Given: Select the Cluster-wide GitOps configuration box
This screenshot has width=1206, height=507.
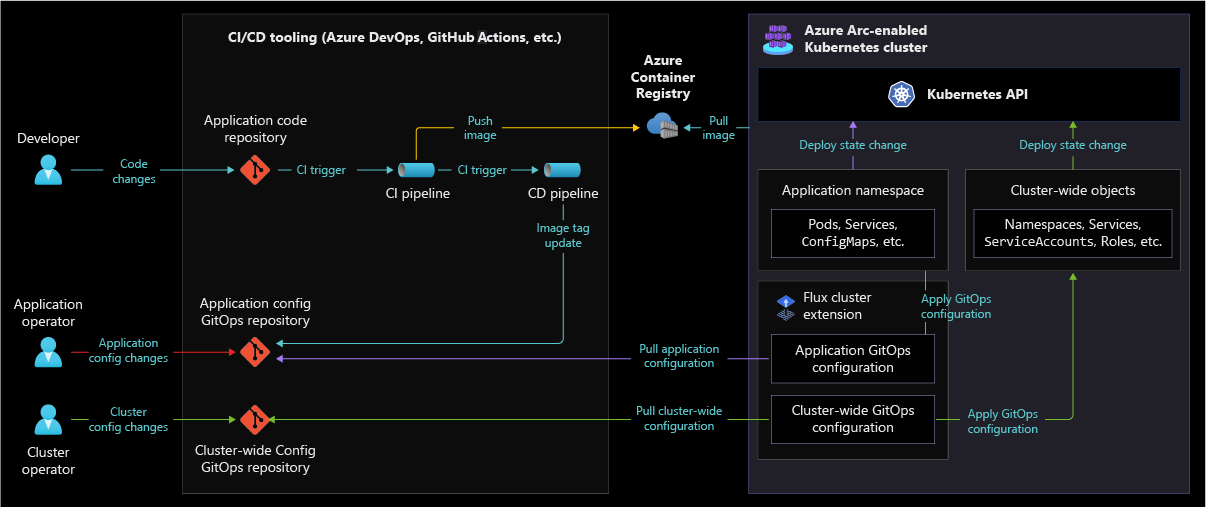Looking at the screenshot, I should [853, 419].
